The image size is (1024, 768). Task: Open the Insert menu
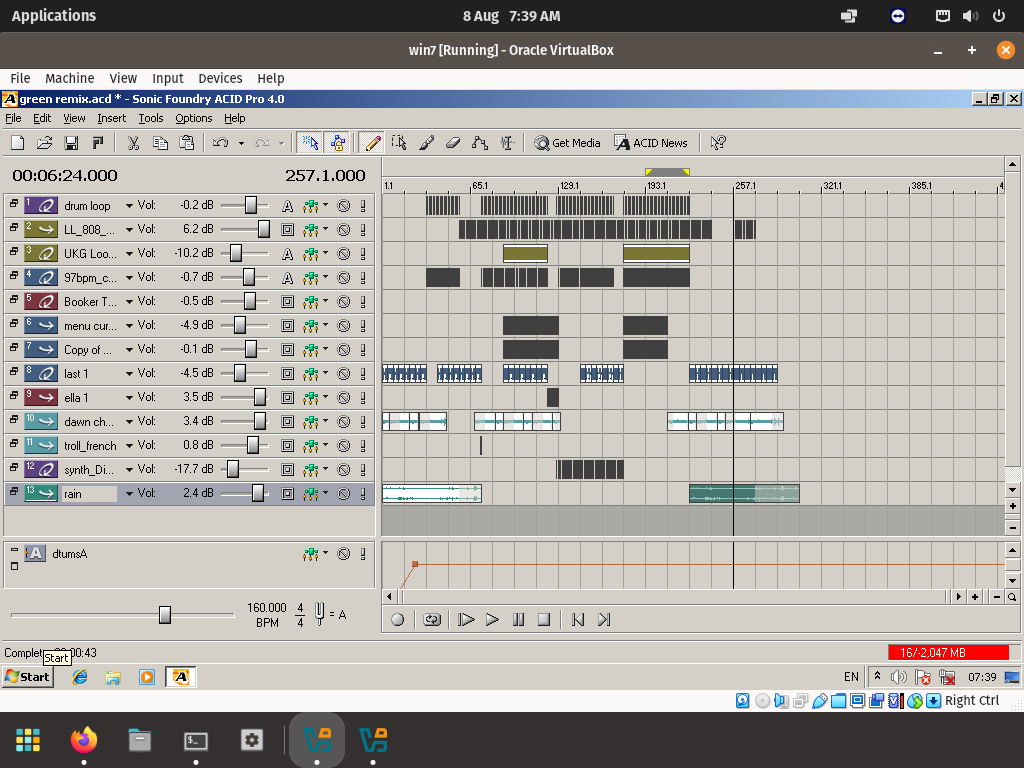pyautogui.click(x=112, y=118)
